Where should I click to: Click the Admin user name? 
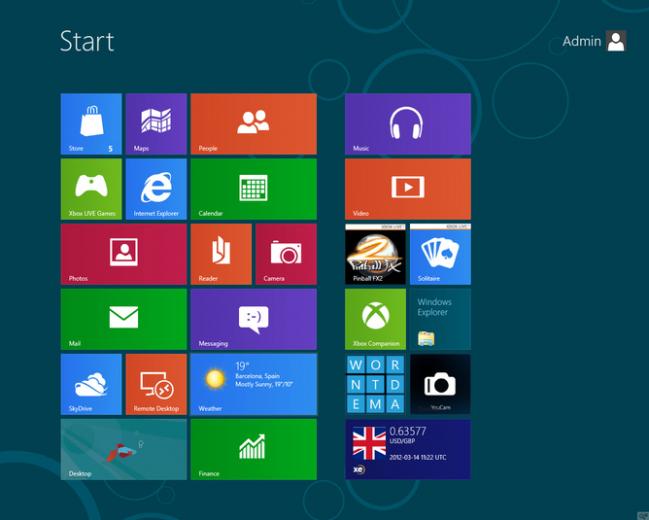click(582, 41)
